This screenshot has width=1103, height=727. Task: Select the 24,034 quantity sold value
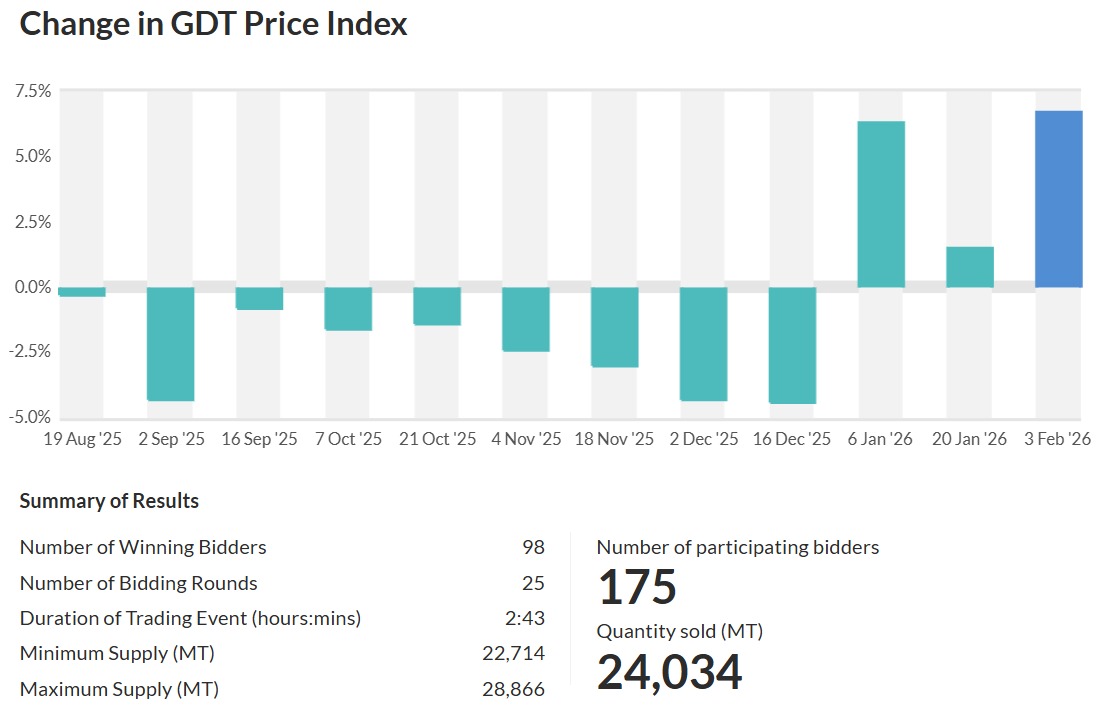pos(669,672)
